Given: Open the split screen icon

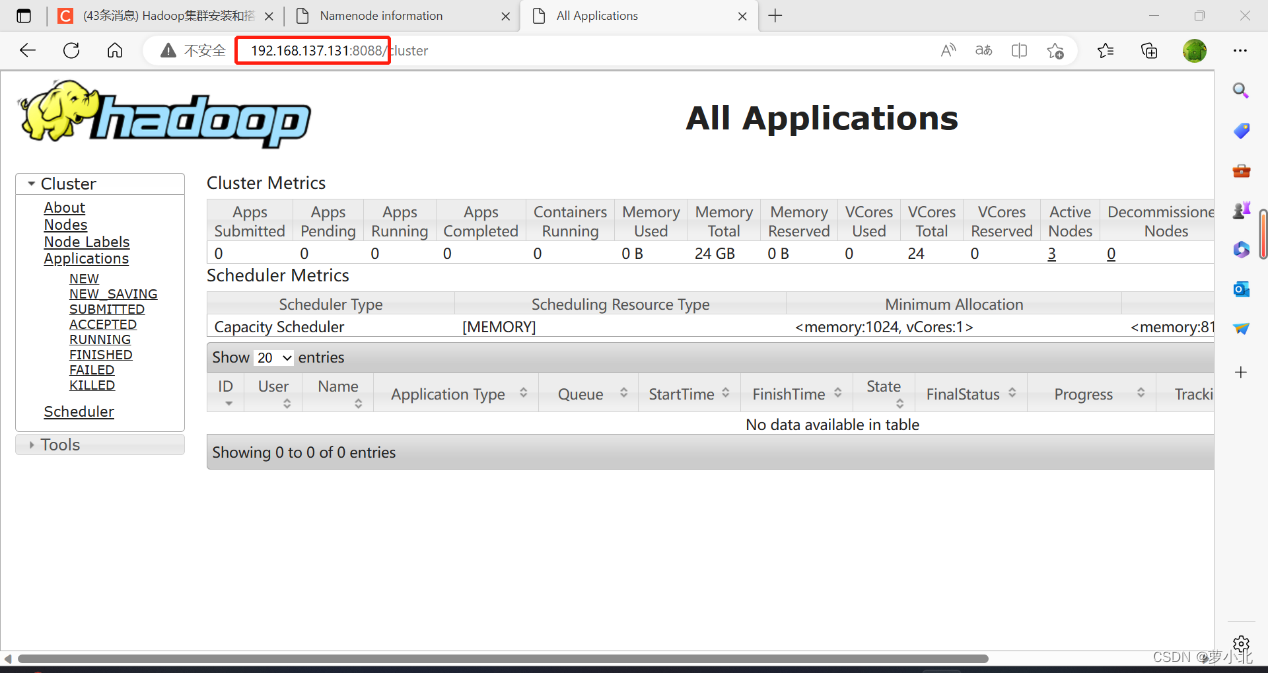Looking at the screenshot, I should coord(1019,50).
